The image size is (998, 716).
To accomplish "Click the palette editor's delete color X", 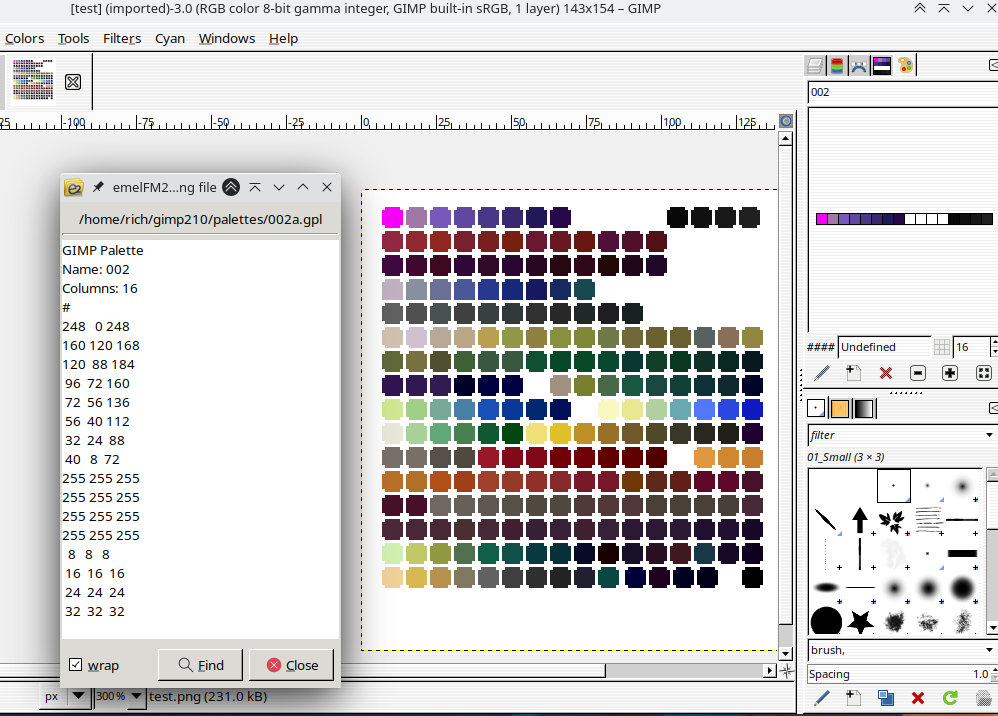I will coord(885,373).
